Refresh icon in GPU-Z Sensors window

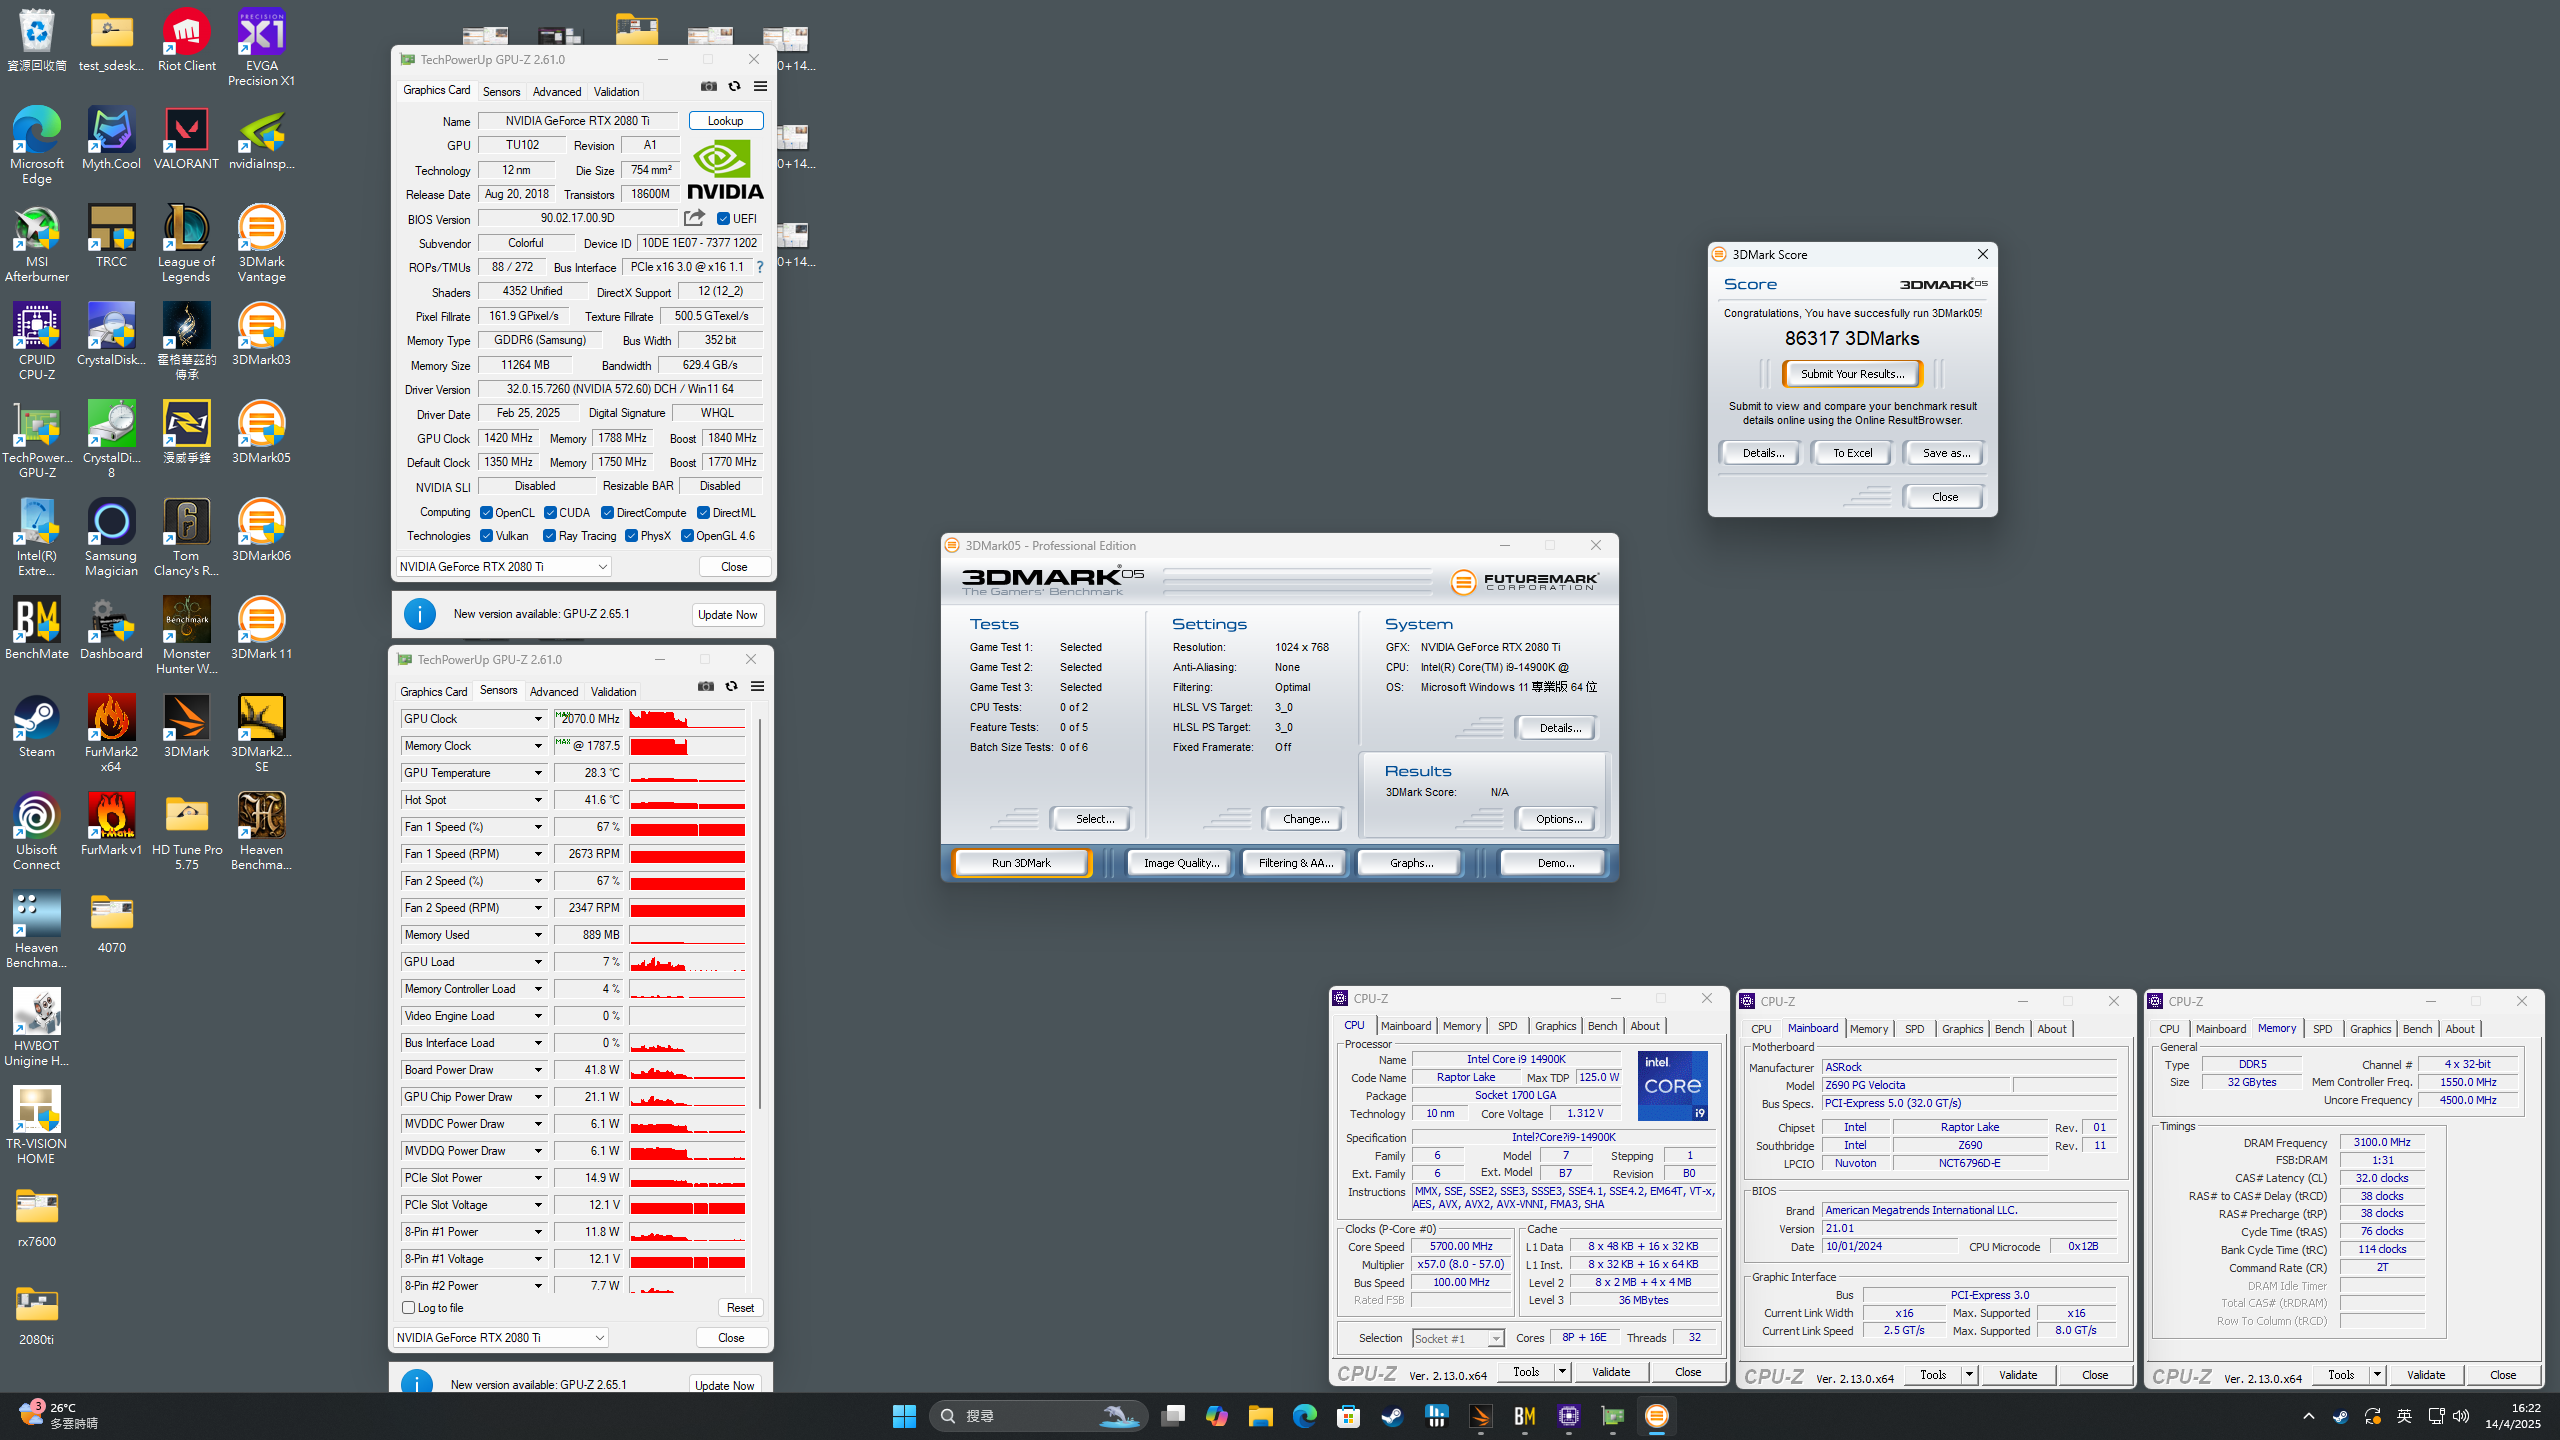pyautogui.click(x=731, y=686)
